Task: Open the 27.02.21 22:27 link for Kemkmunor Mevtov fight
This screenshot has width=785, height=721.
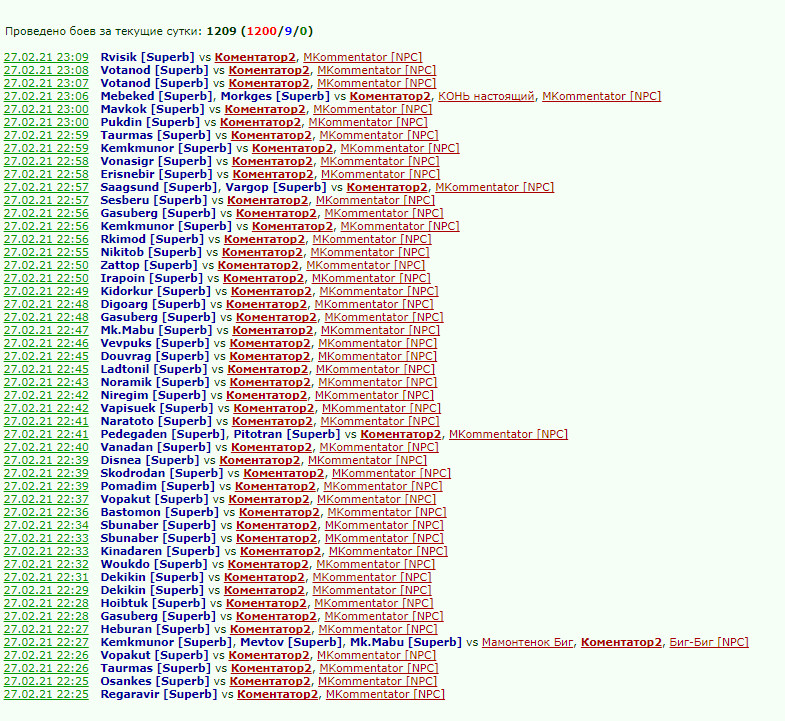Action: point(46,643)
